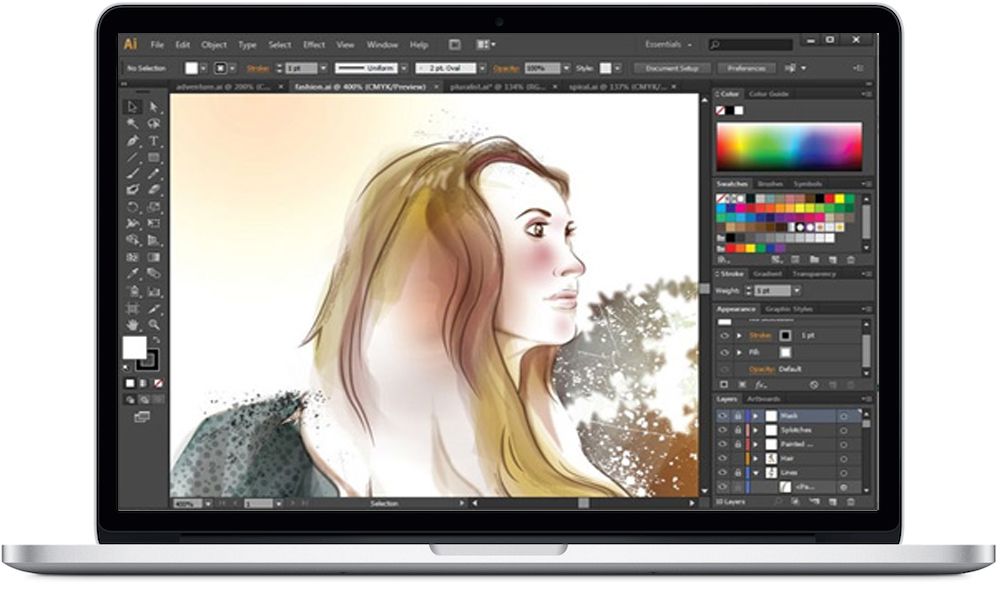Select the Pen tool
Screen dimensions: 1000x589
click(133, 141)
